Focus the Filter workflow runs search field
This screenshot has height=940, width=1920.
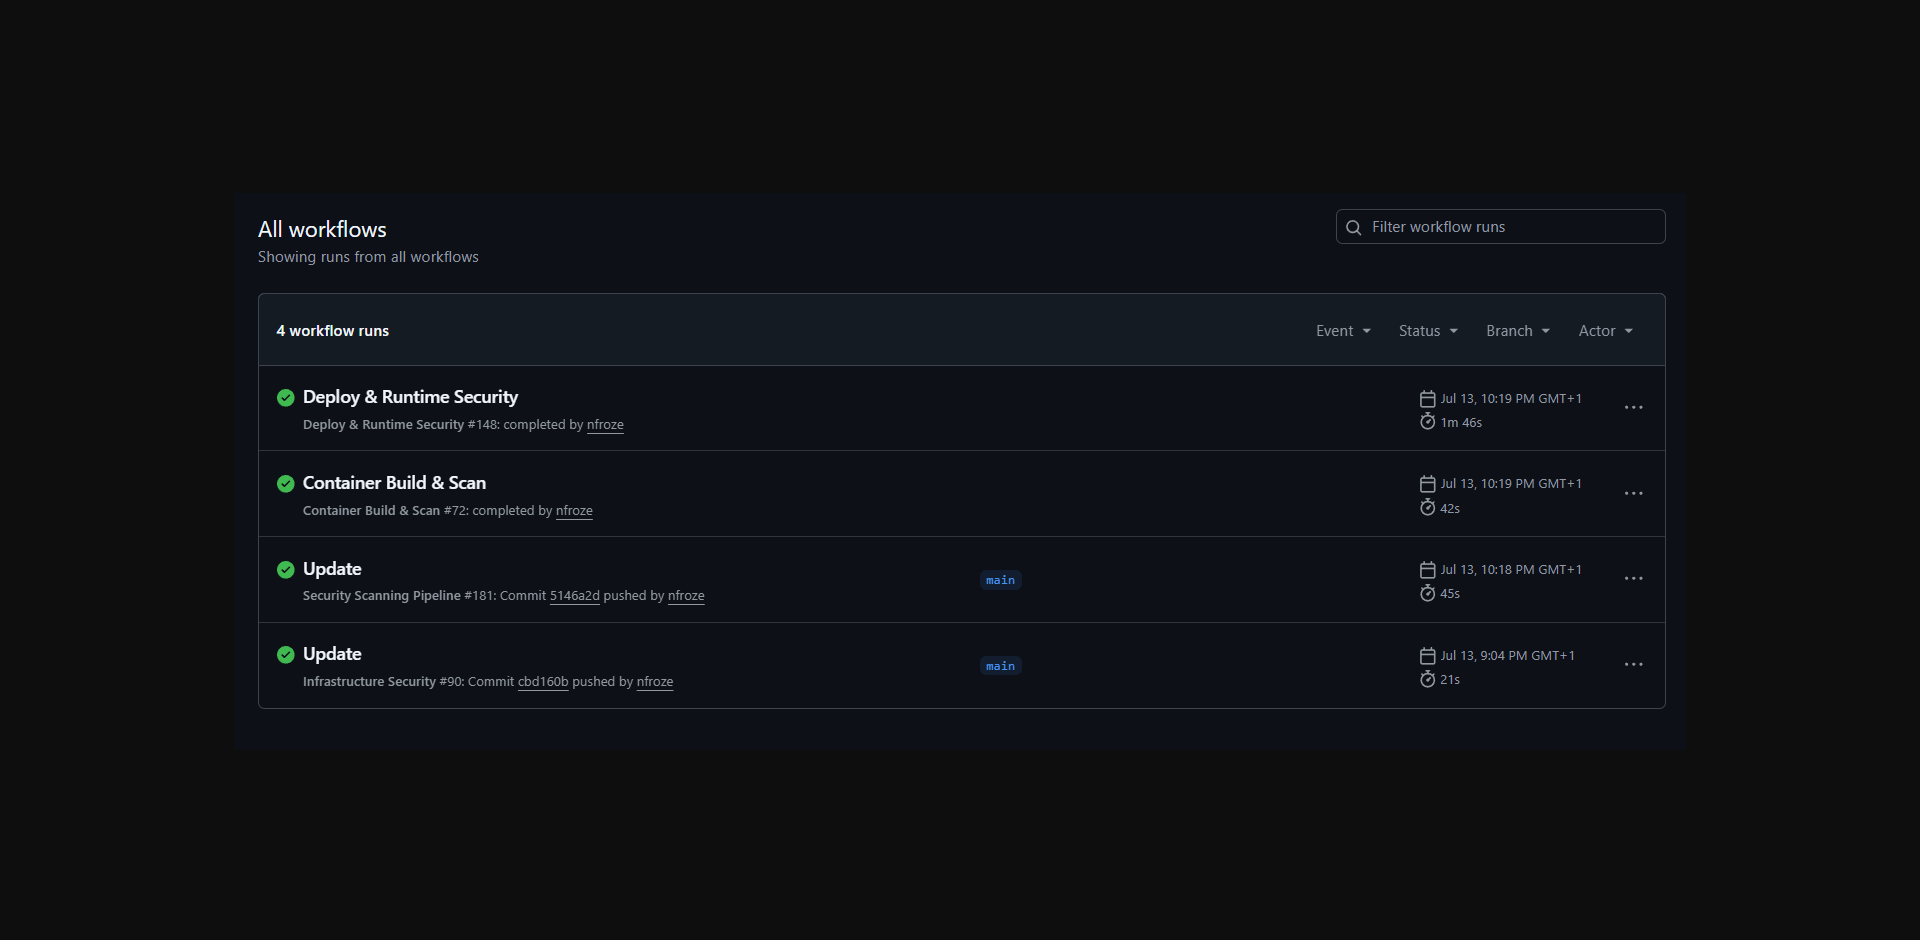(1510, 227)
